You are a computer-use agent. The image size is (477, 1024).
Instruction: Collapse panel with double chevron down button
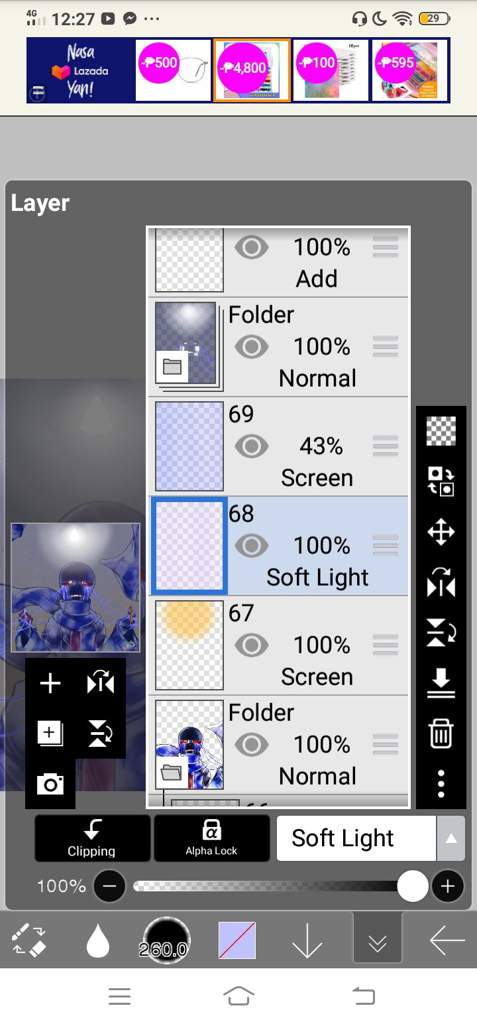pos(377,940)
